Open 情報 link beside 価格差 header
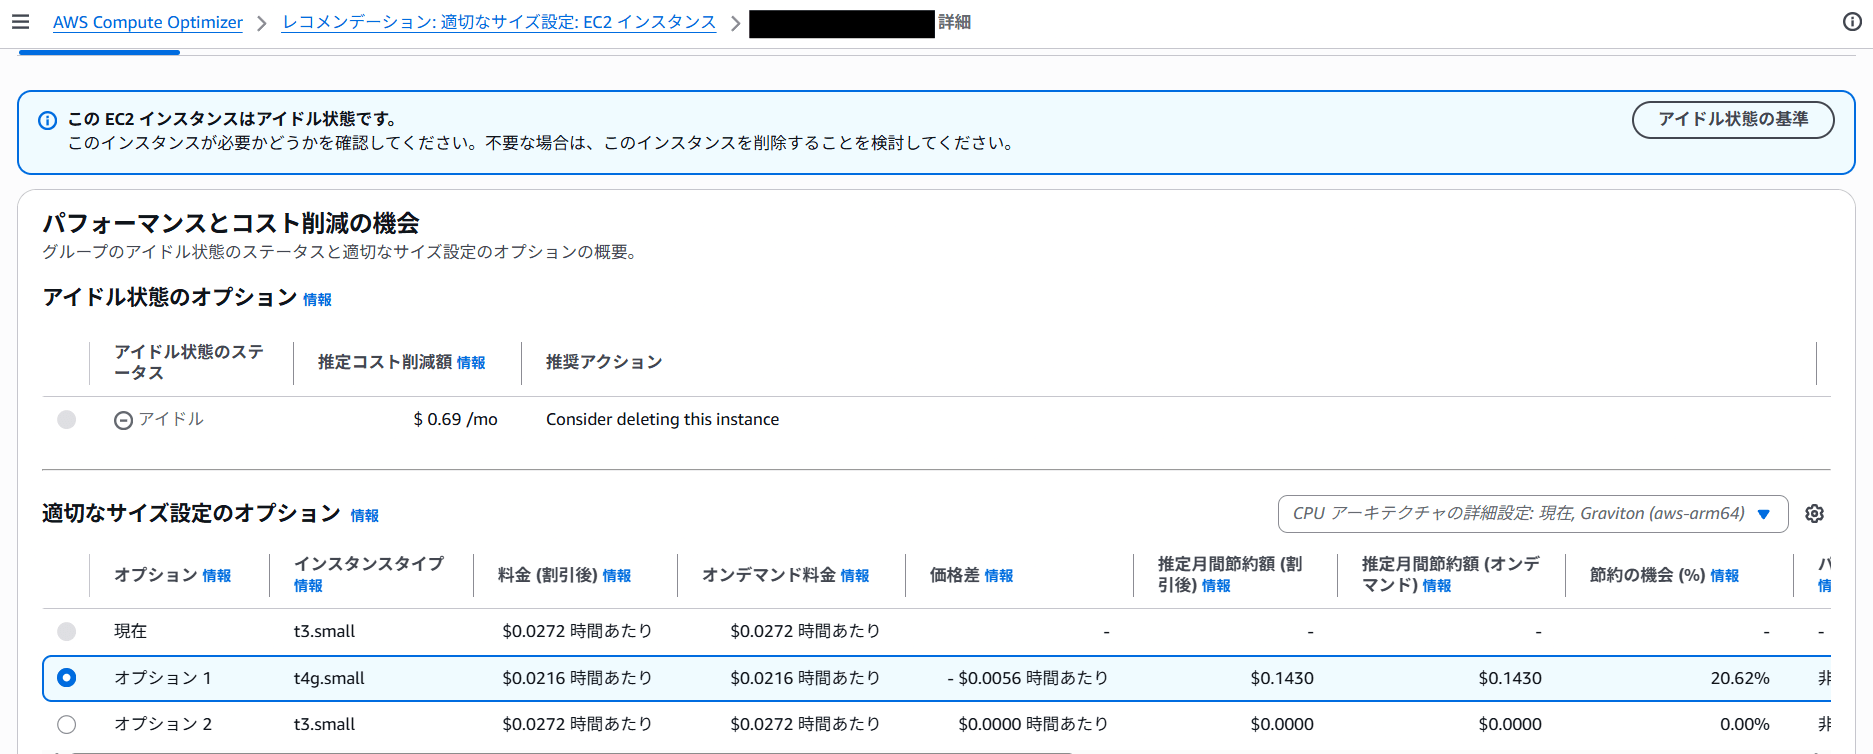The width and height of the screenshot is (1873, 754). pos(999,576)
